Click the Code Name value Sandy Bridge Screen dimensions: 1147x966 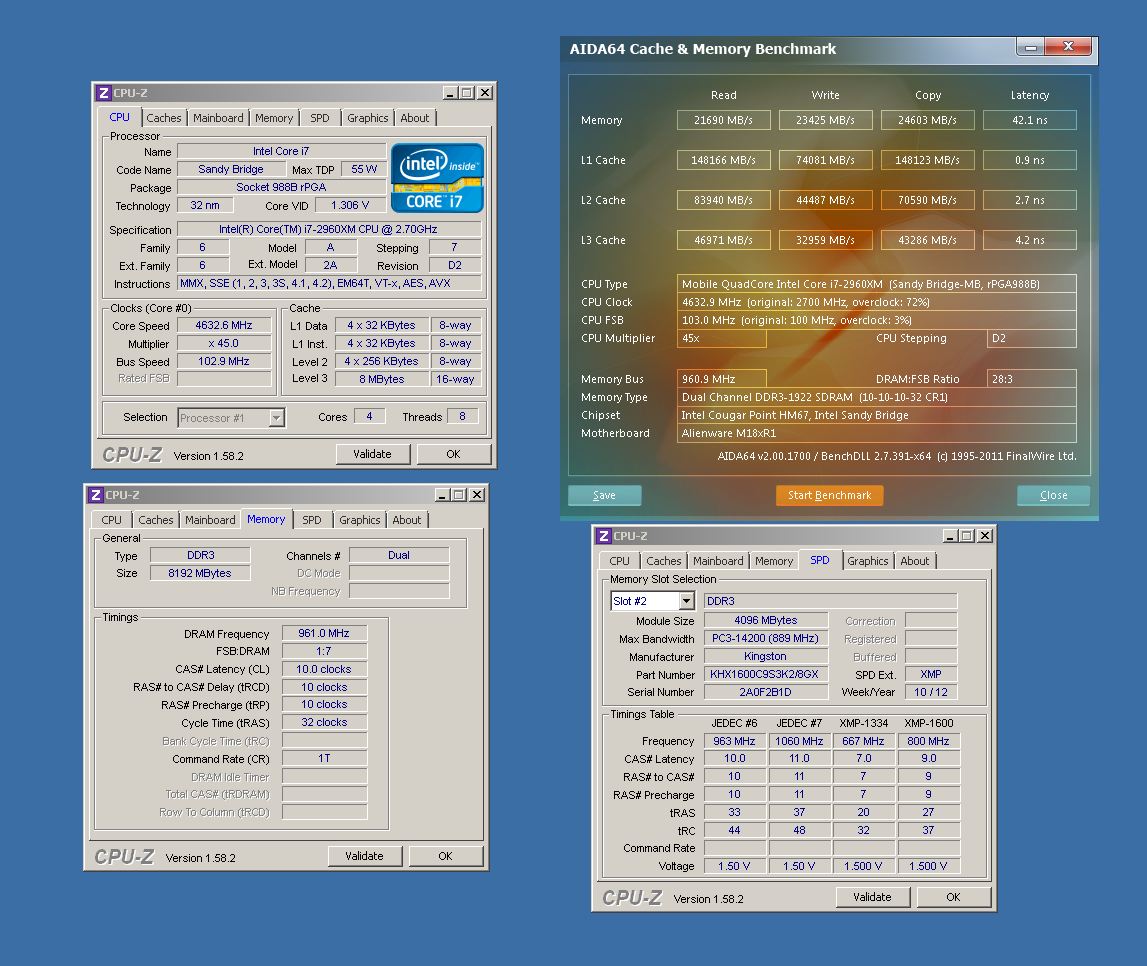(x=230, y=170)
